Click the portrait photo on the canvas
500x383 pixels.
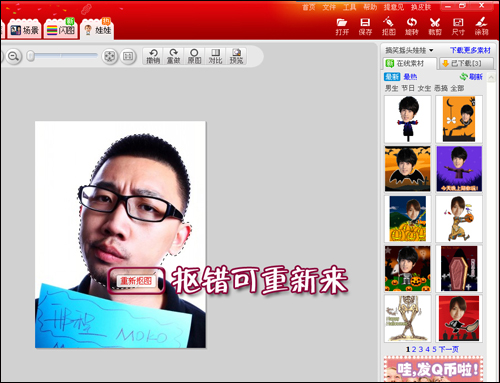coord(120,234)
